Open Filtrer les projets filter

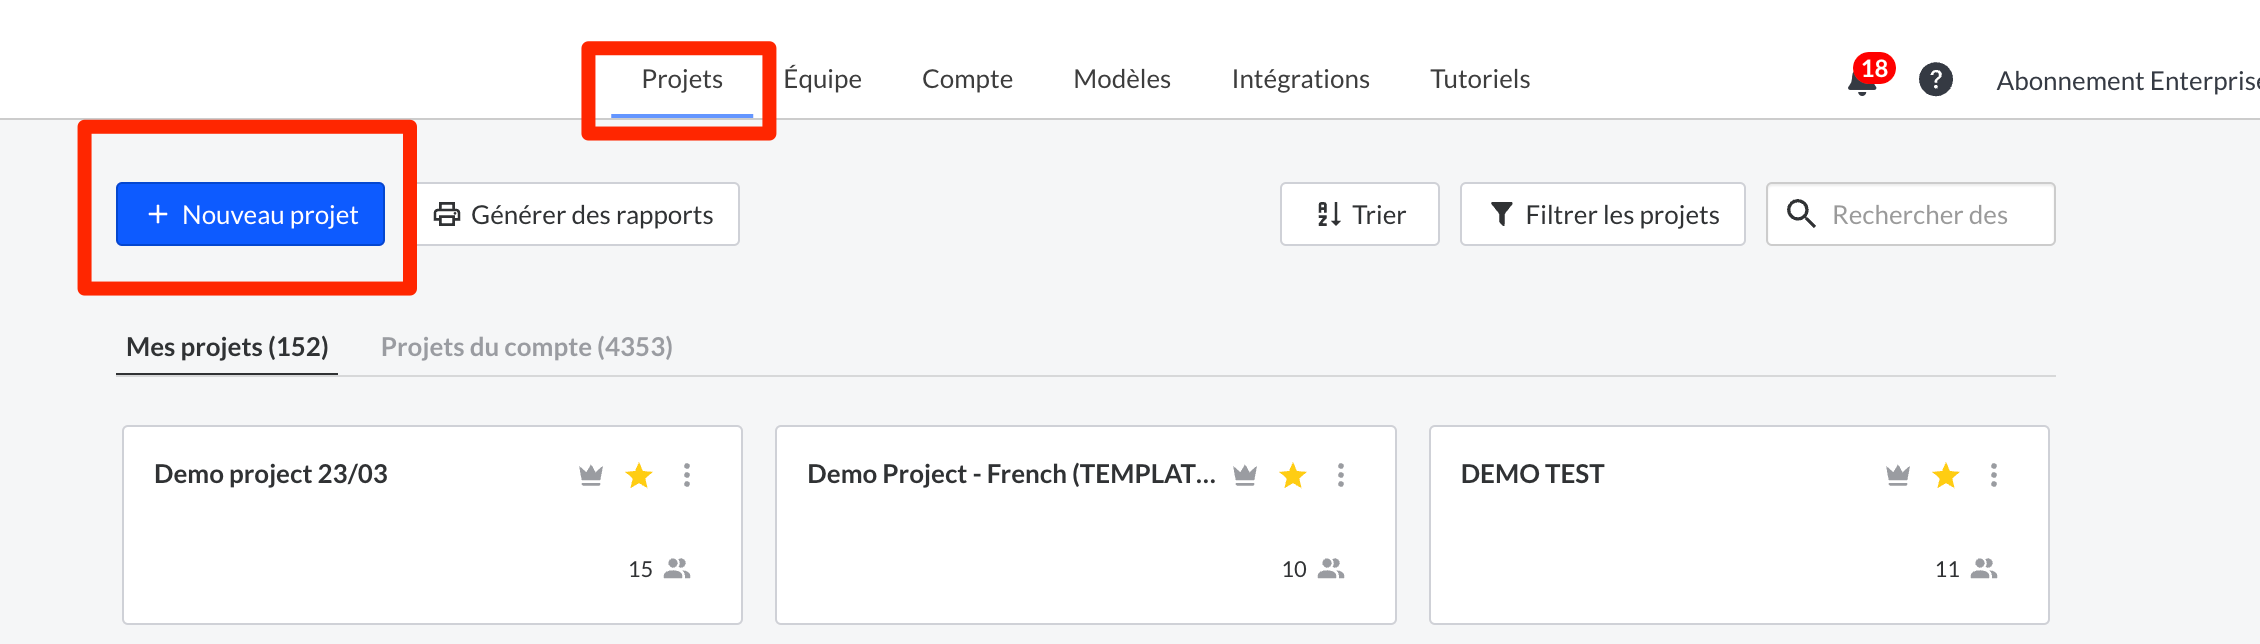click(x=1603, y=214)
